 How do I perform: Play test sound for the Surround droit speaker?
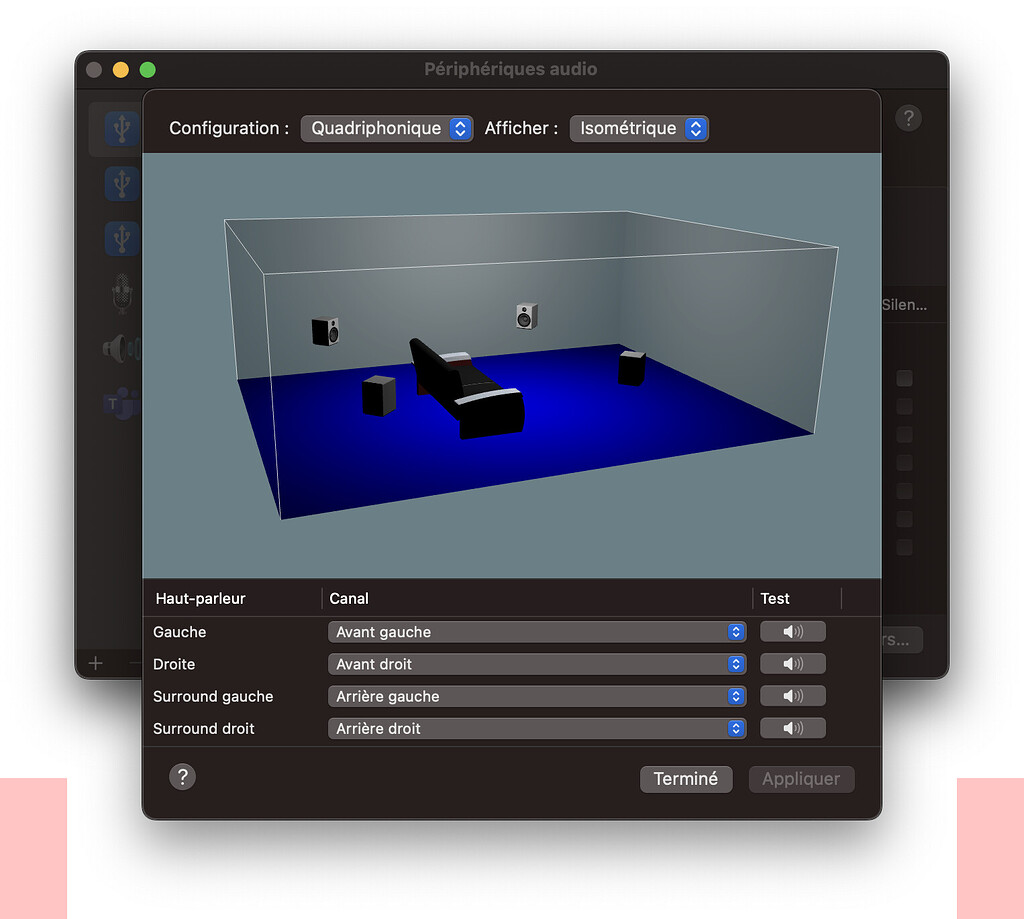pyautogui.click(x=792, y=728)
